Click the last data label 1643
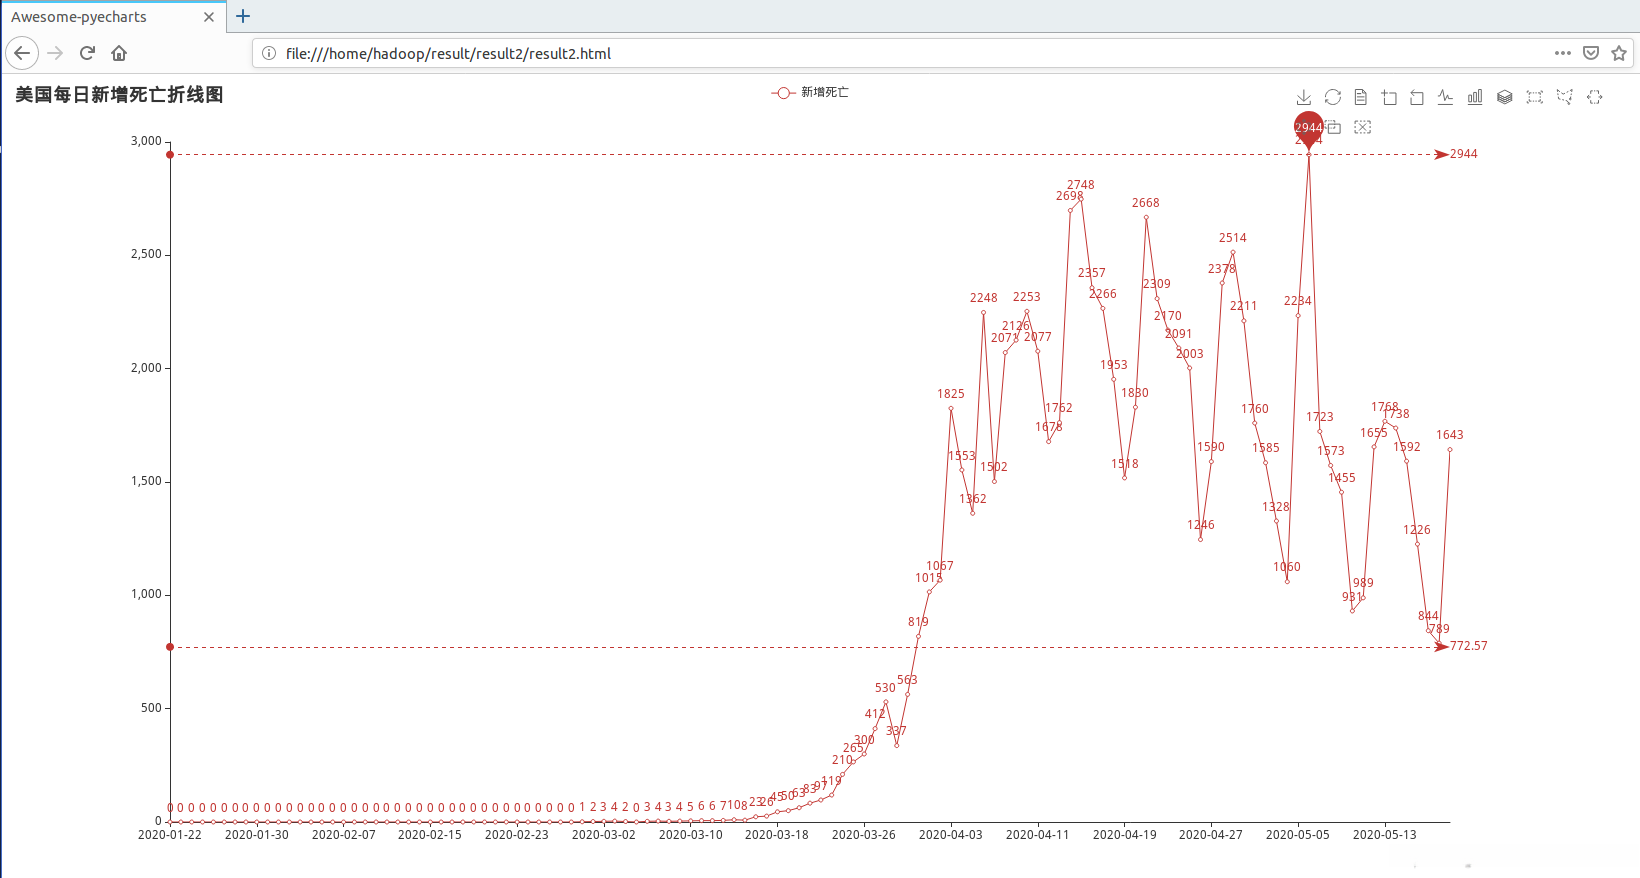 1450,435
